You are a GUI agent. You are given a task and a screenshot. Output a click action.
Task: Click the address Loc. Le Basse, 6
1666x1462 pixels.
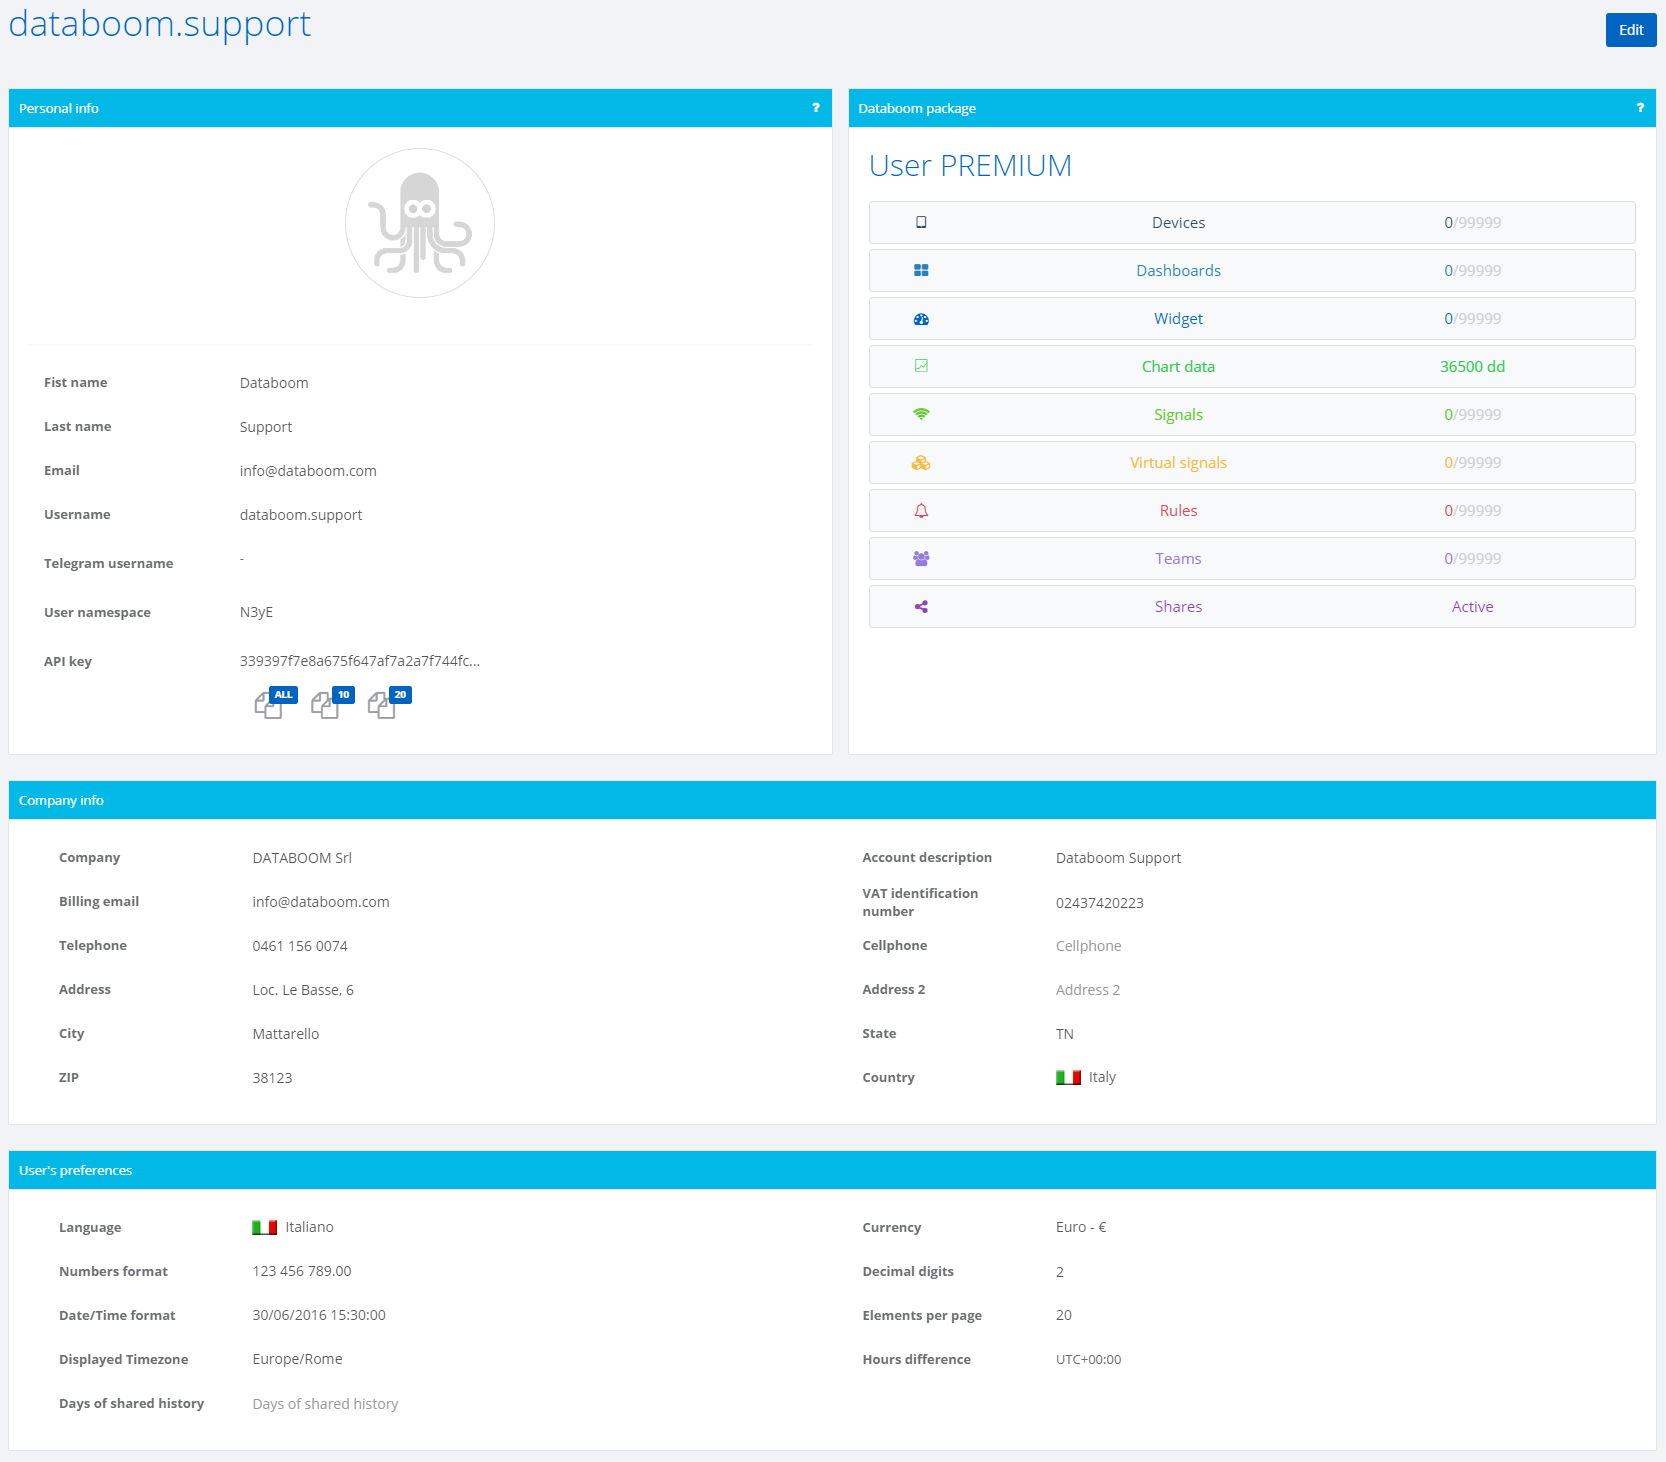[x=303, y=990]
